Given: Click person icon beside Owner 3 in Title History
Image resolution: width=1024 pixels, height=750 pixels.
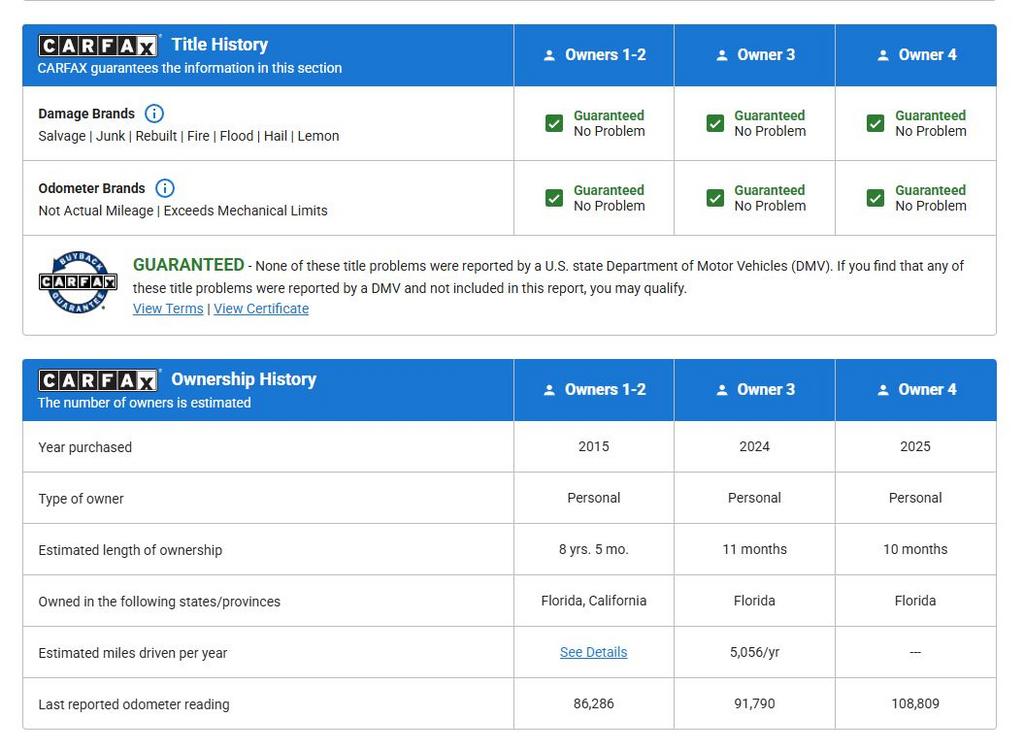Looking at the screenshot, I should (x=722, y=56).
